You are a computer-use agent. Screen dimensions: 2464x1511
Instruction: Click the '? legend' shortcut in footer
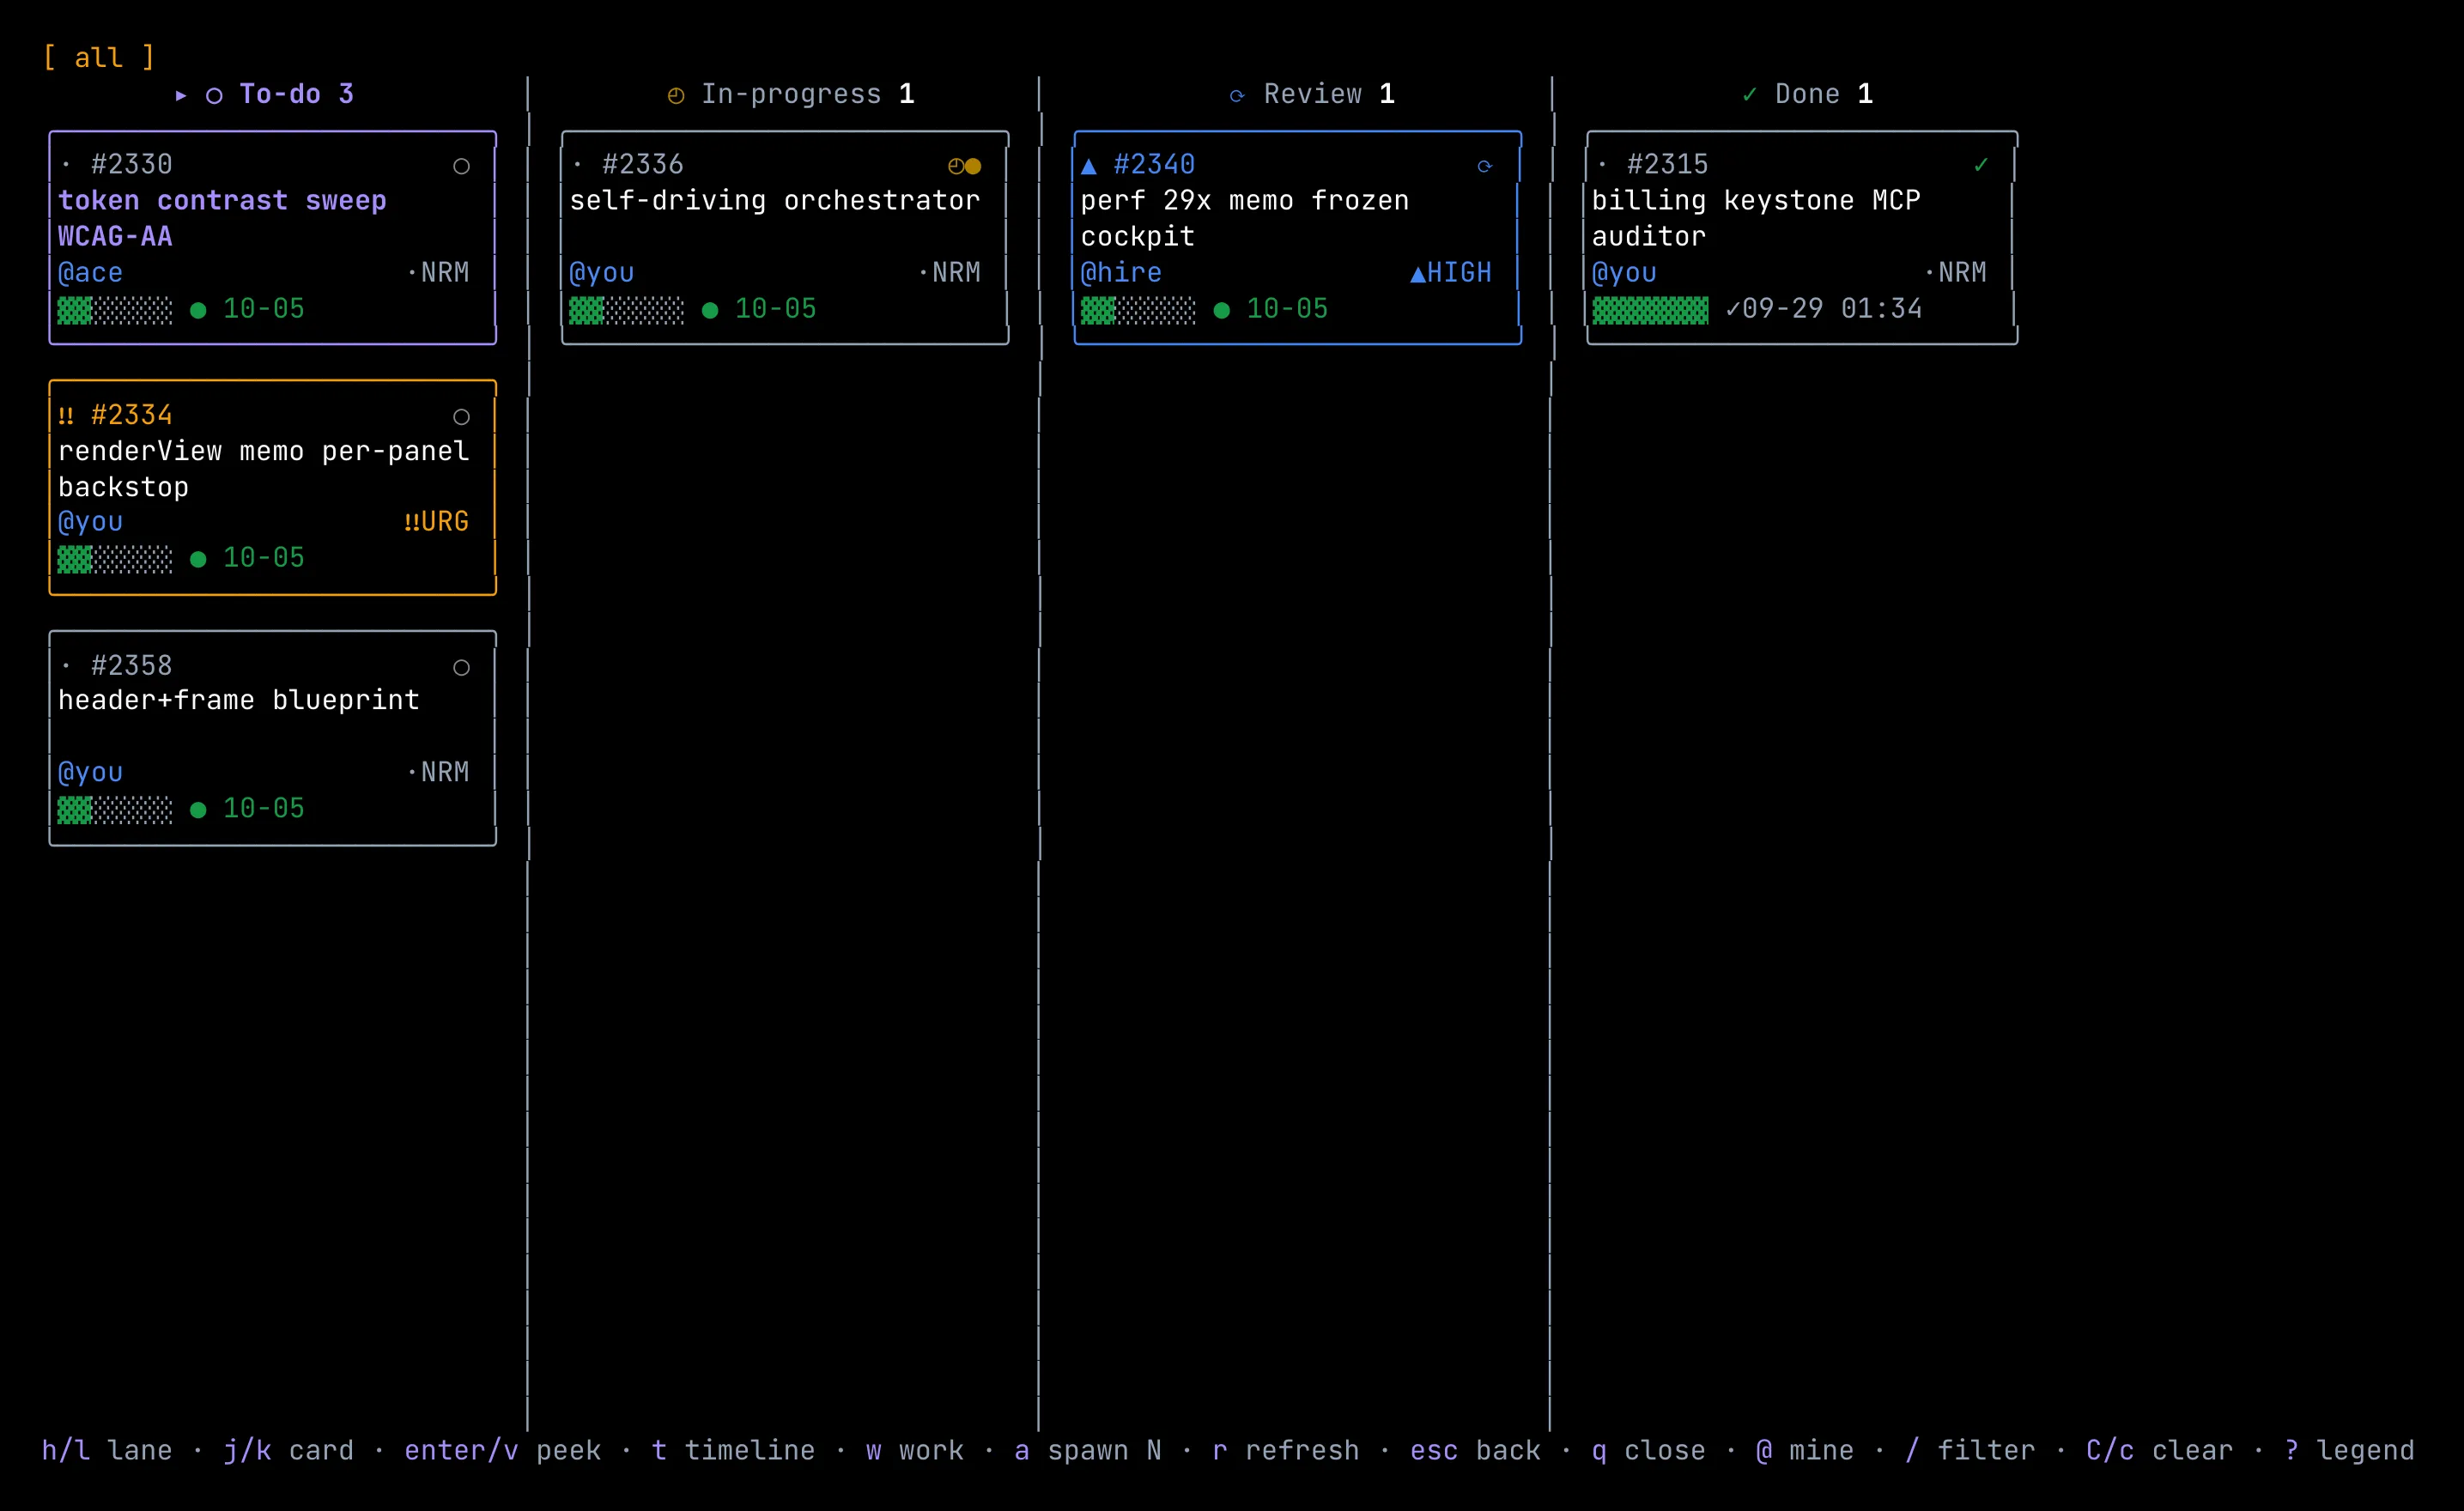pyautogui.click(x=2349, y=1450)
